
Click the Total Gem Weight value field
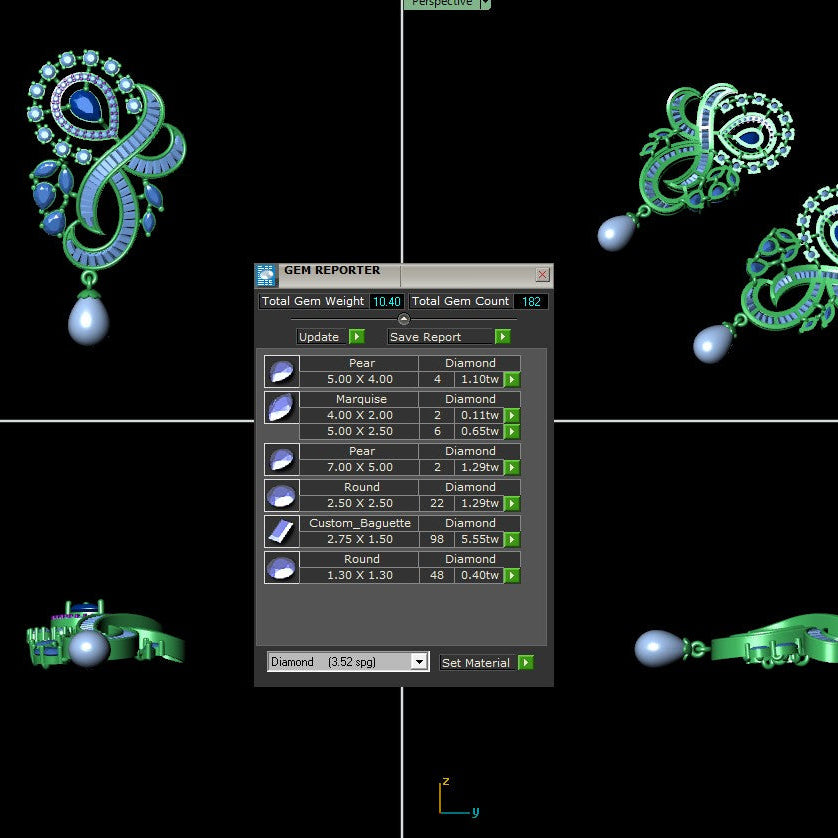pos(386,301)
